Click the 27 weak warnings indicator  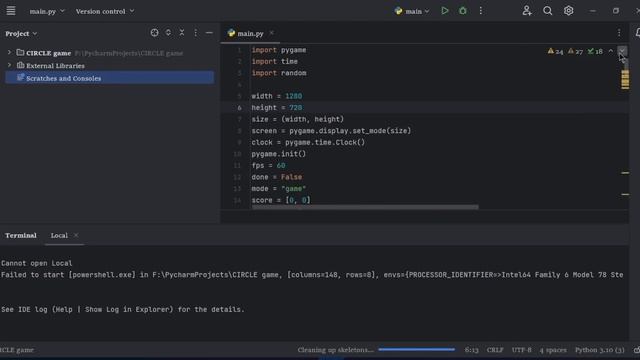(576, 51)
